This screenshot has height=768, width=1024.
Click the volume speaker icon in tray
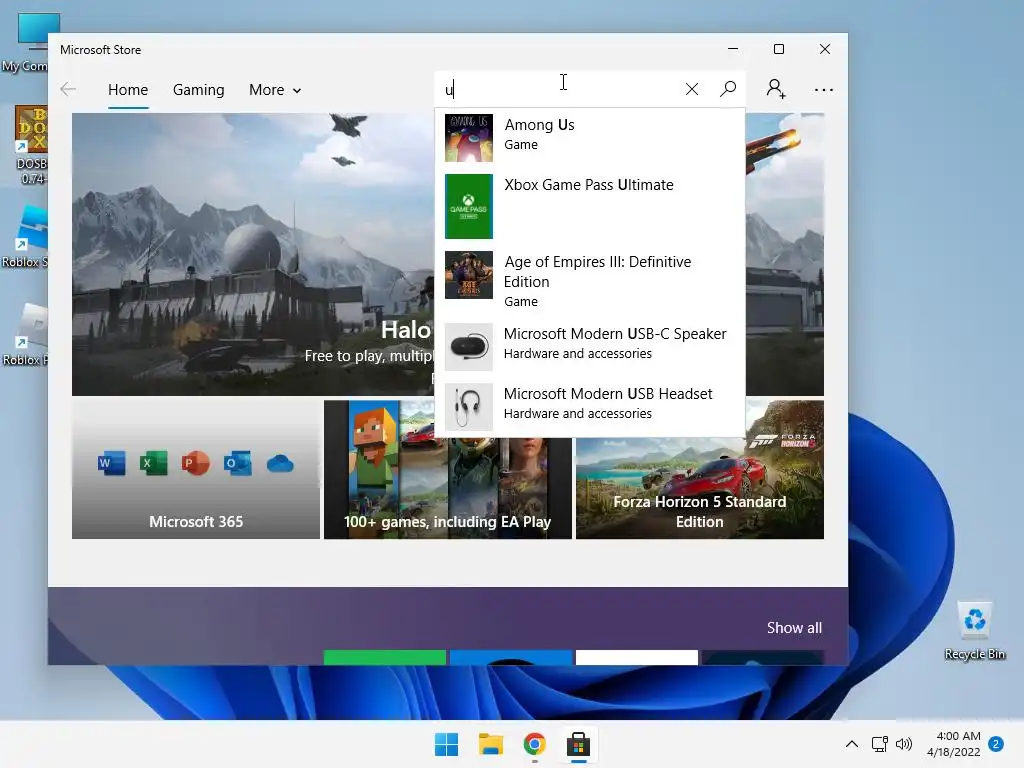904,744
